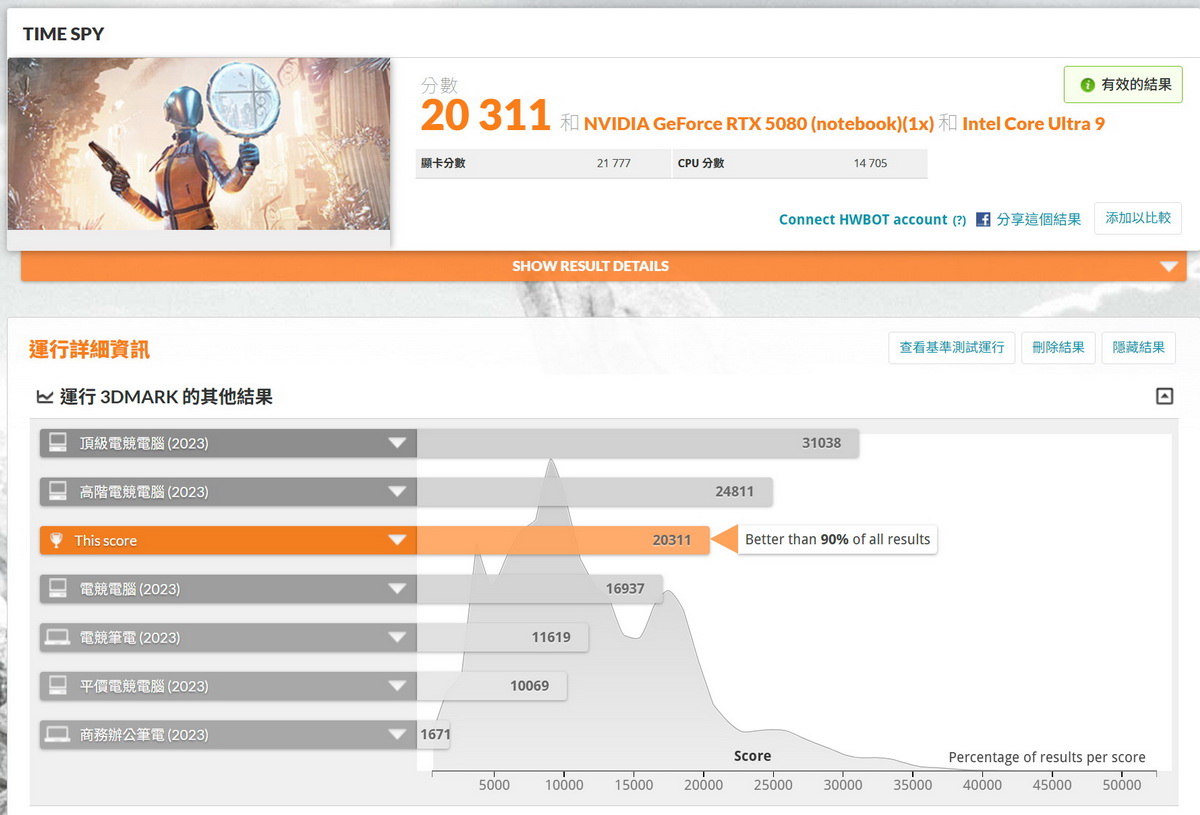This screenshot has height=815, width=1200.
Task: Click the desktop icon for 頂級電競電腦 (2023)
Action: (58, 443)
